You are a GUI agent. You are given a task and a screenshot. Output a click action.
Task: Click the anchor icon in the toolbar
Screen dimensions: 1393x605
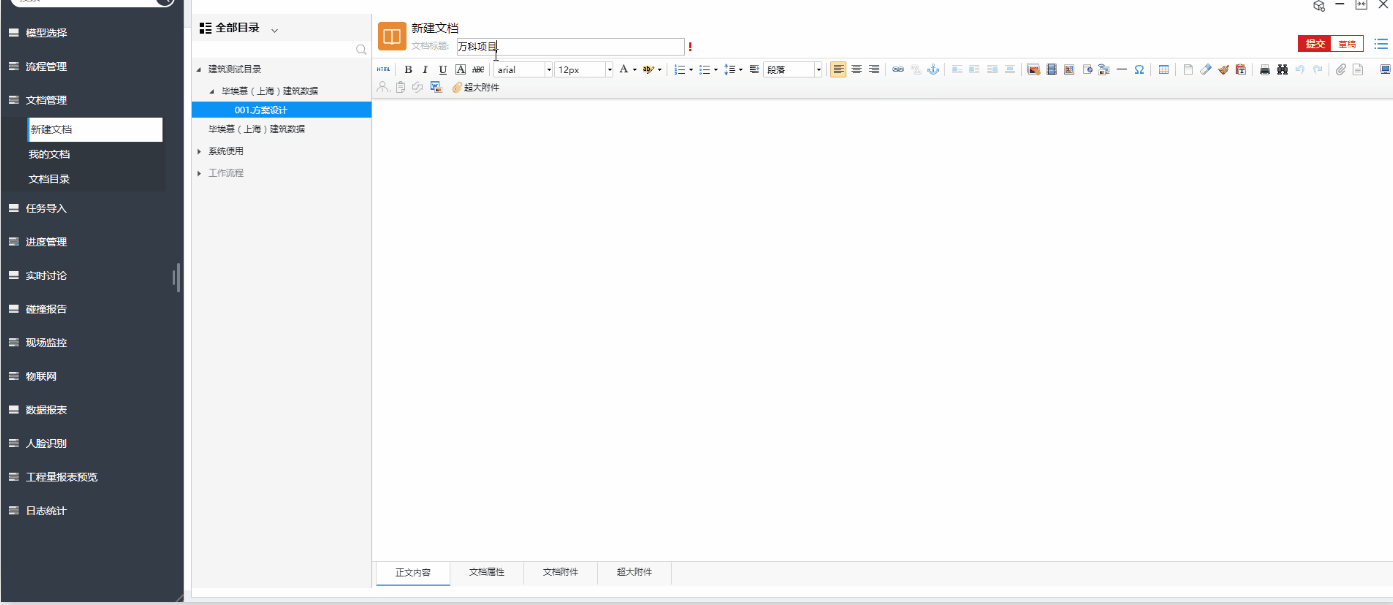933,70
